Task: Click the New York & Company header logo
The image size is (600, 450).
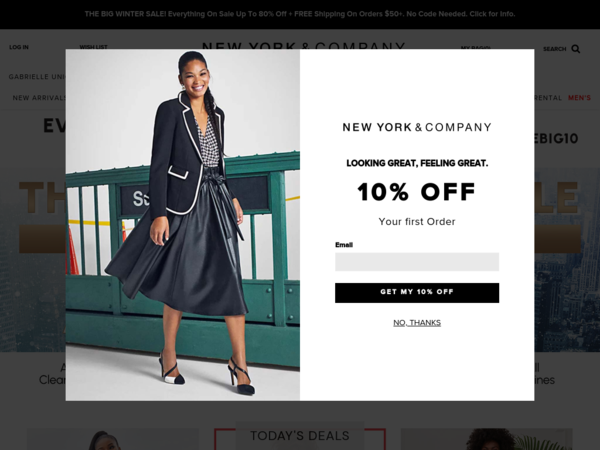Action: [x=303, y=45]
